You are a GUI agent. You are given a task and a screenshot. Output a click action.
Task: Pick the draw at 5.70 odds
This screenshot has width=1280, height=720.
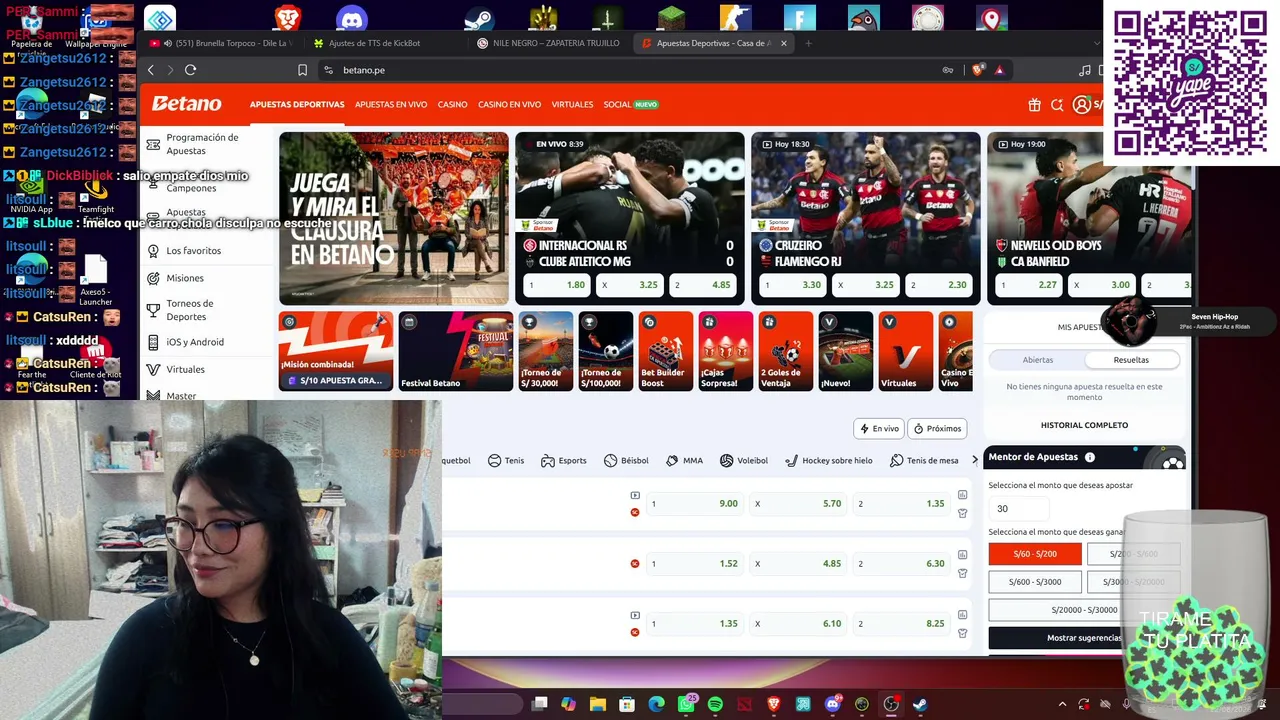[798, 504]
